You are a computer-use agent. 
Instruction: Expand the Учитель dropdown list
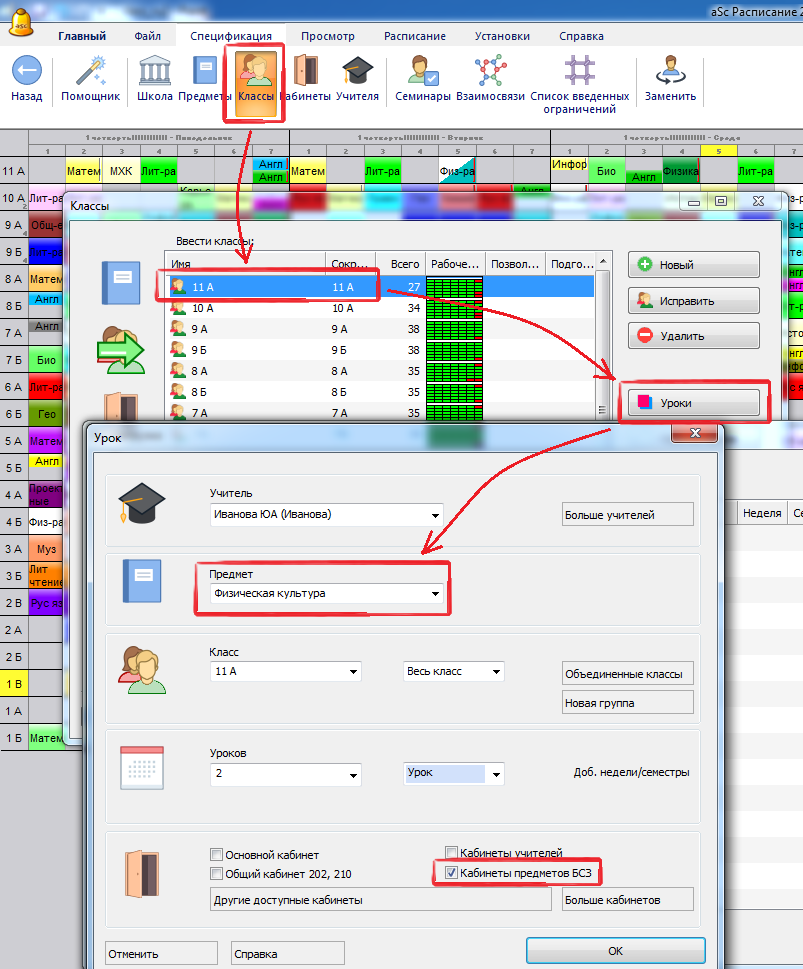[x=435, y=516]
